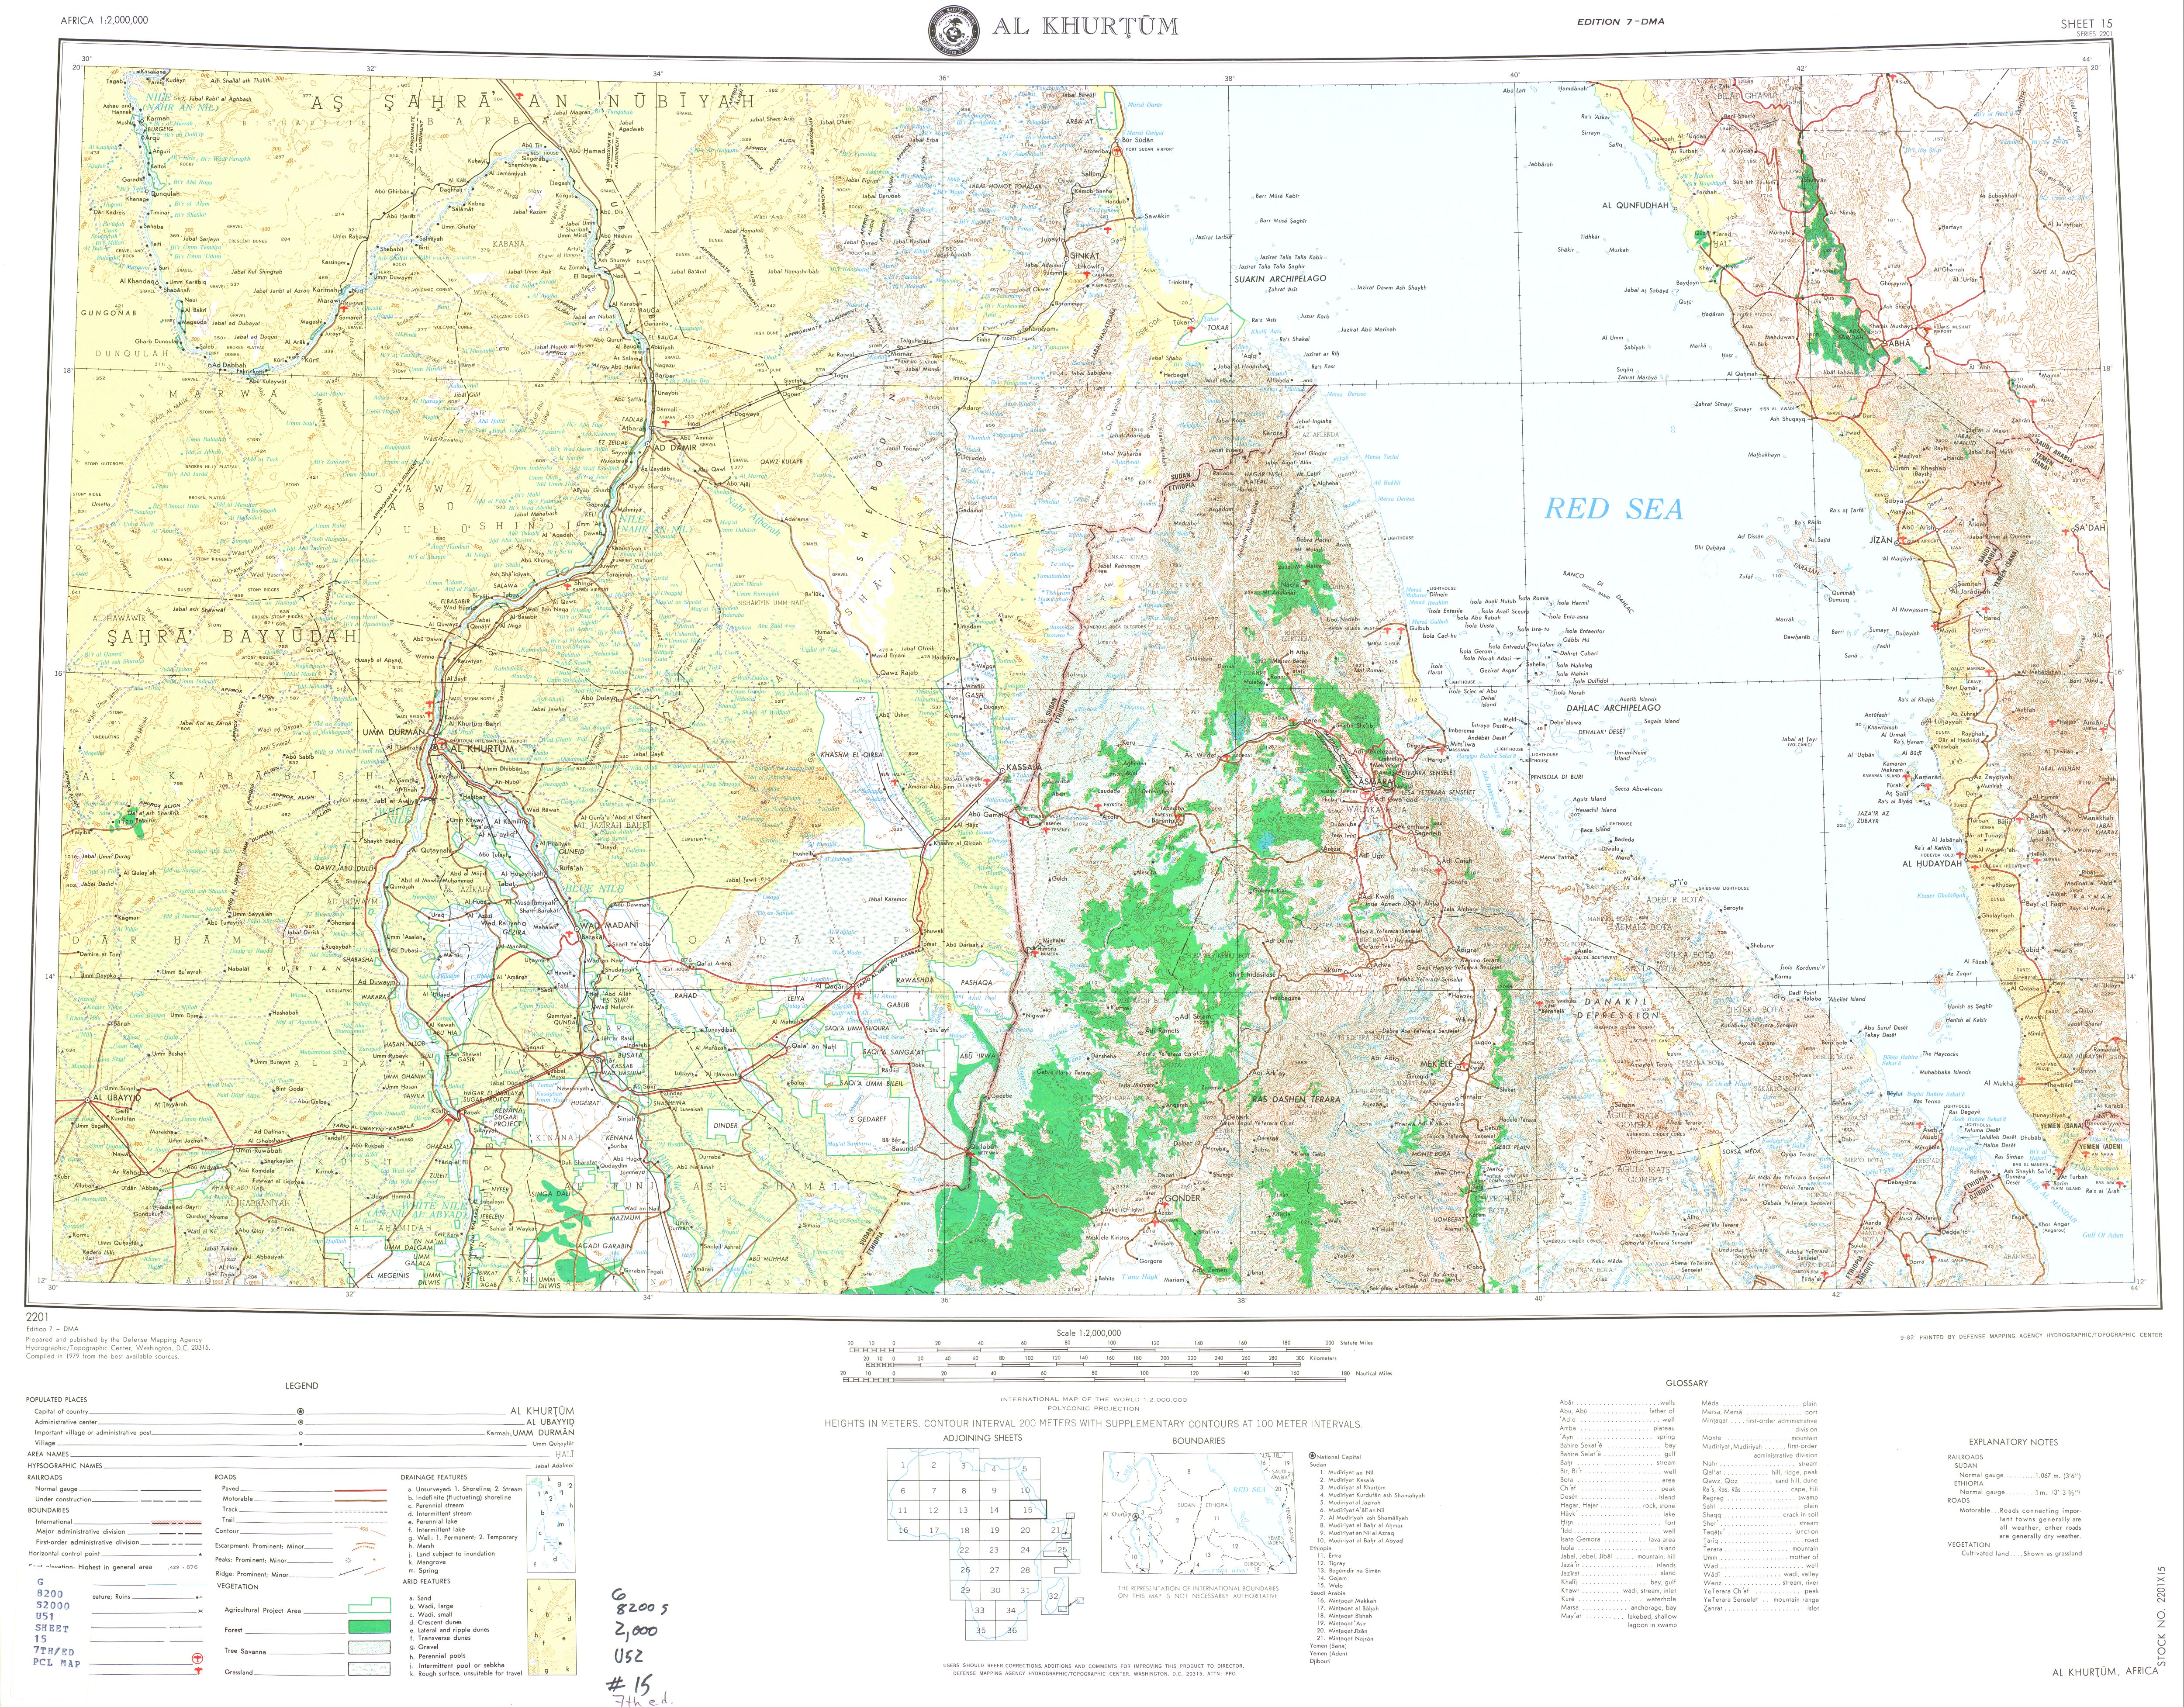
Task: Click the prominent peak sun symbol in legend
Action: 348,1560
